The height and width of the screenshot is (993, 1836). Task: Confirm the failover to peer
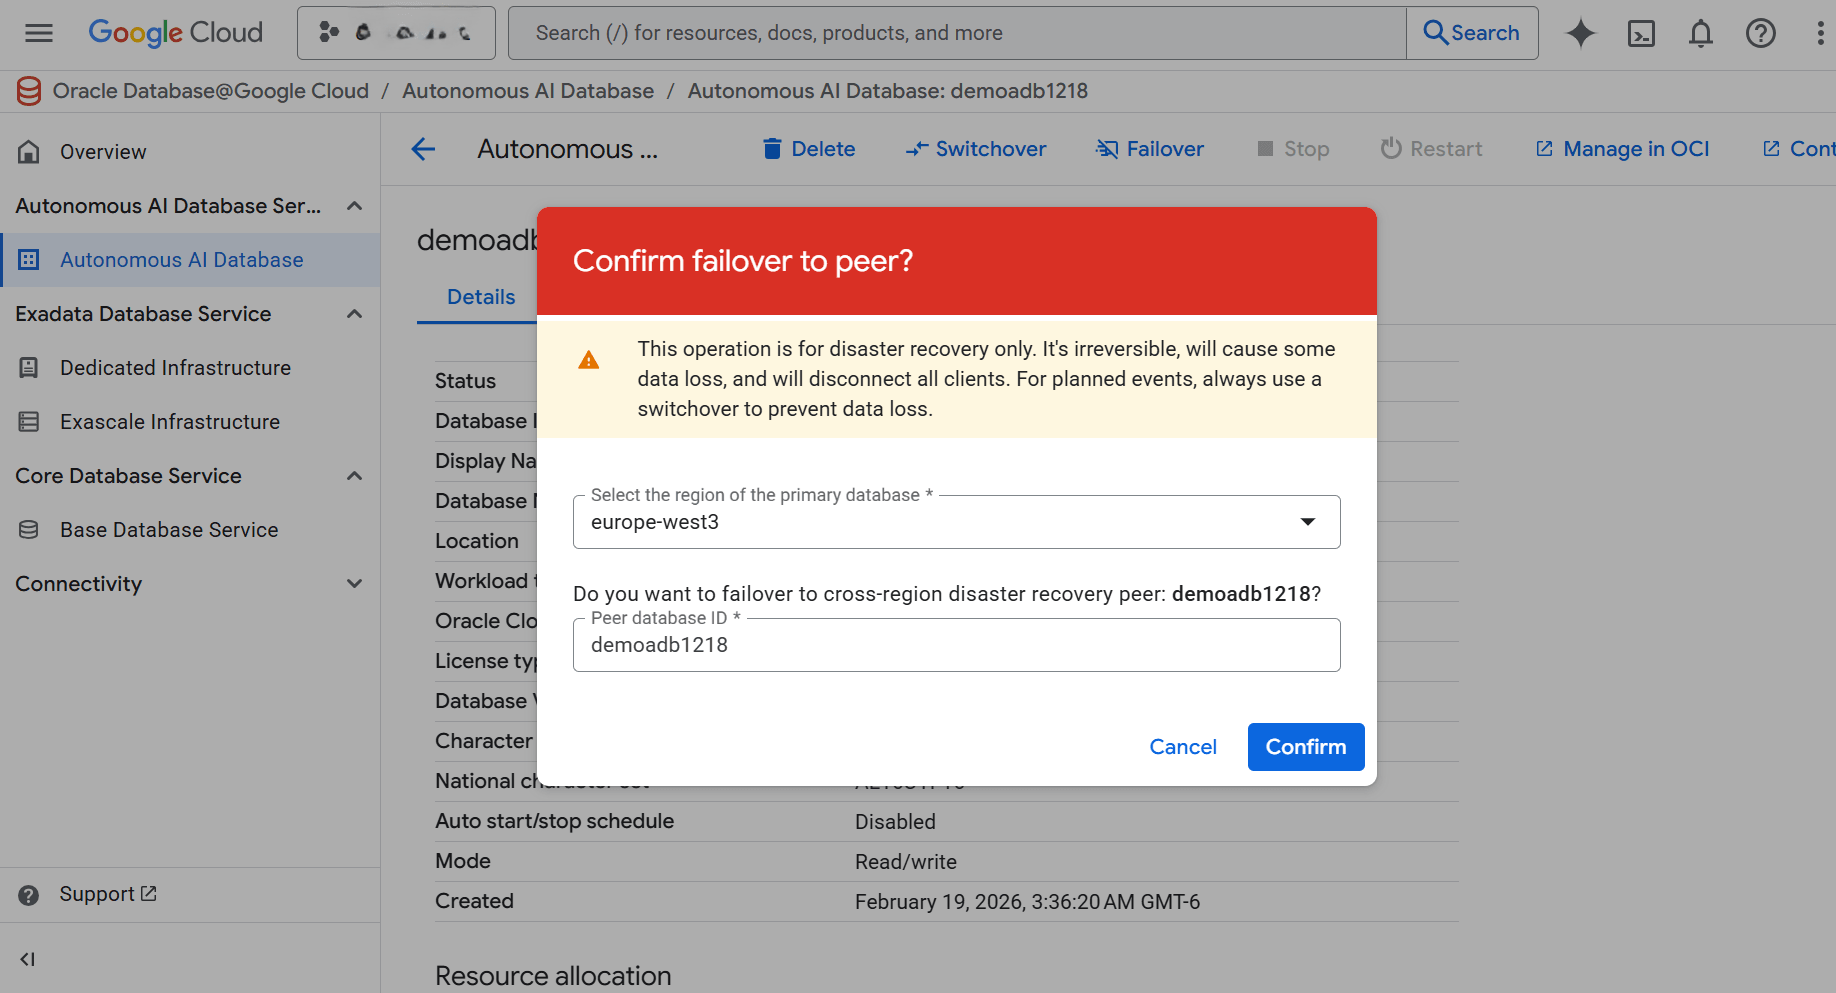pos(1305,747)
